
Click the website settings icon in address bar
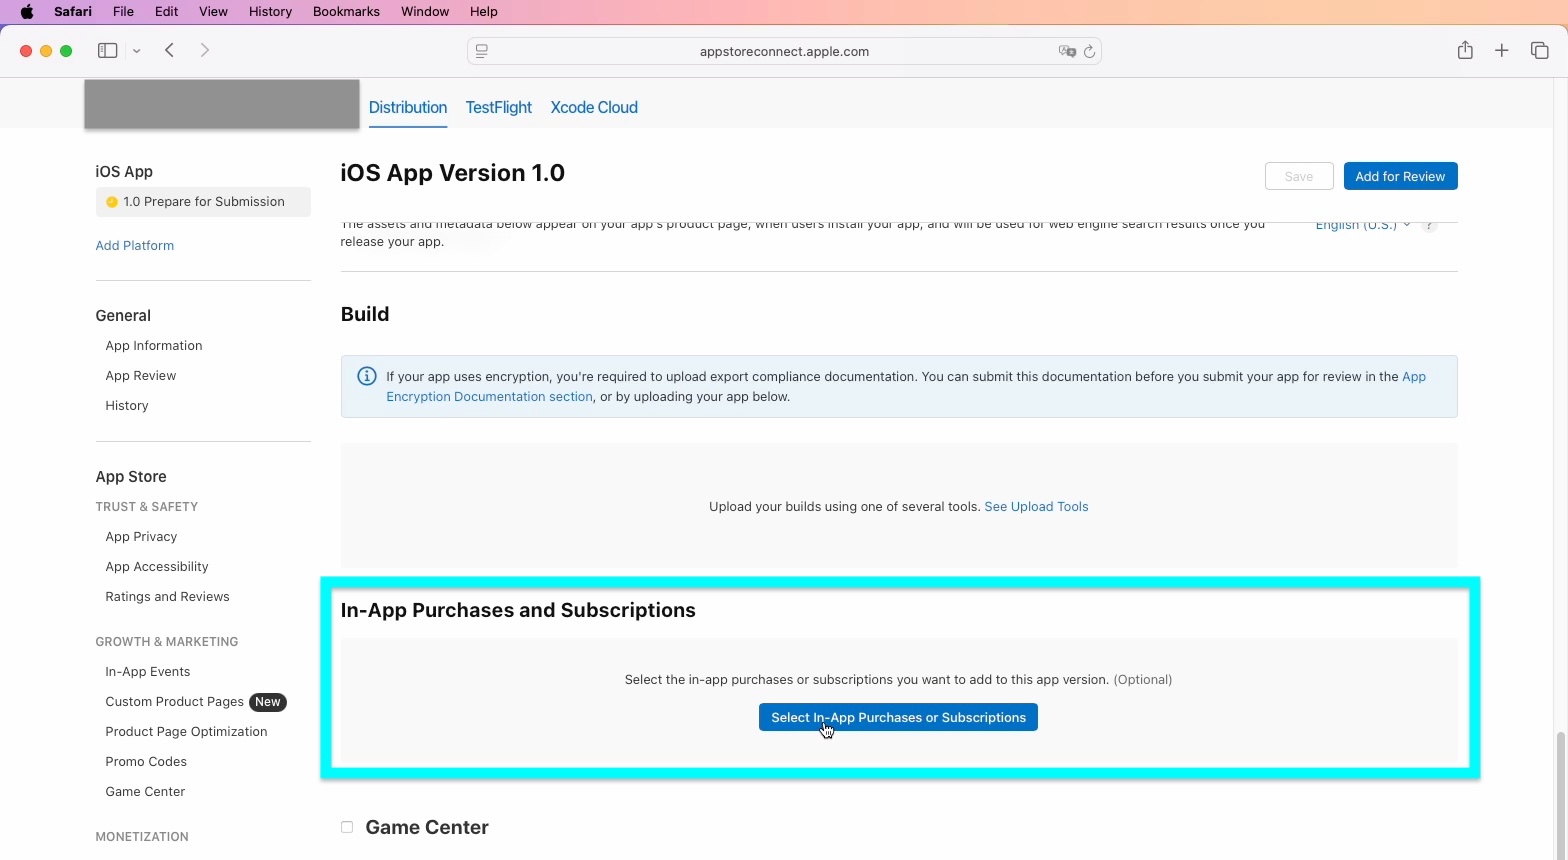tap(482, 52)
